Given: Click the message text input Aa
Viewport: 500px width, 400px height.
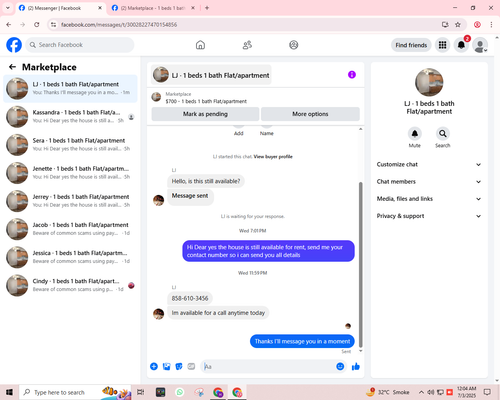Looking at the screenshot, I should coord(268,367).
